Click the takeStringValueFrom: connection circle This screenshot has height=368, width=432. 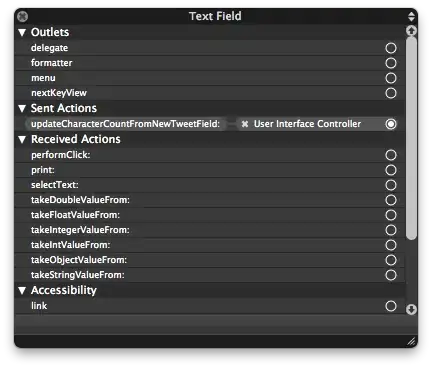pyautogui.click(x=391, y=275)
